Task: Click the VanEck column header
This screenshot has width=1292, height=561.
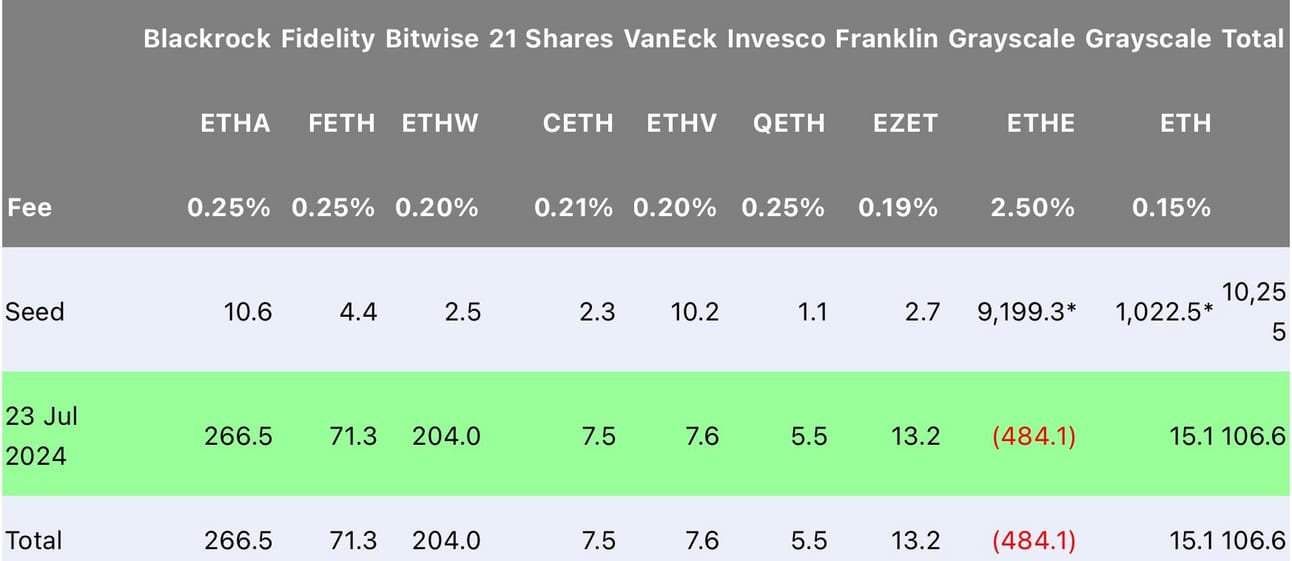Action: coord(670,39)
